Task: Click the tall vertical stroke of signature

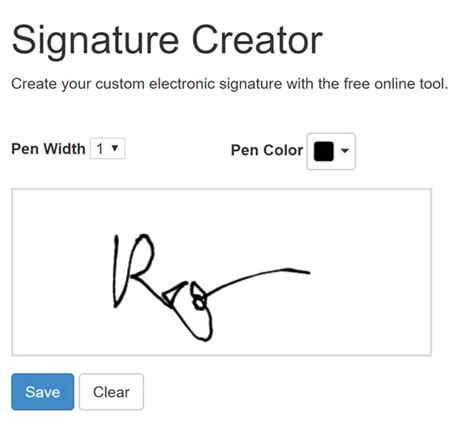Action: pos(116,271)
